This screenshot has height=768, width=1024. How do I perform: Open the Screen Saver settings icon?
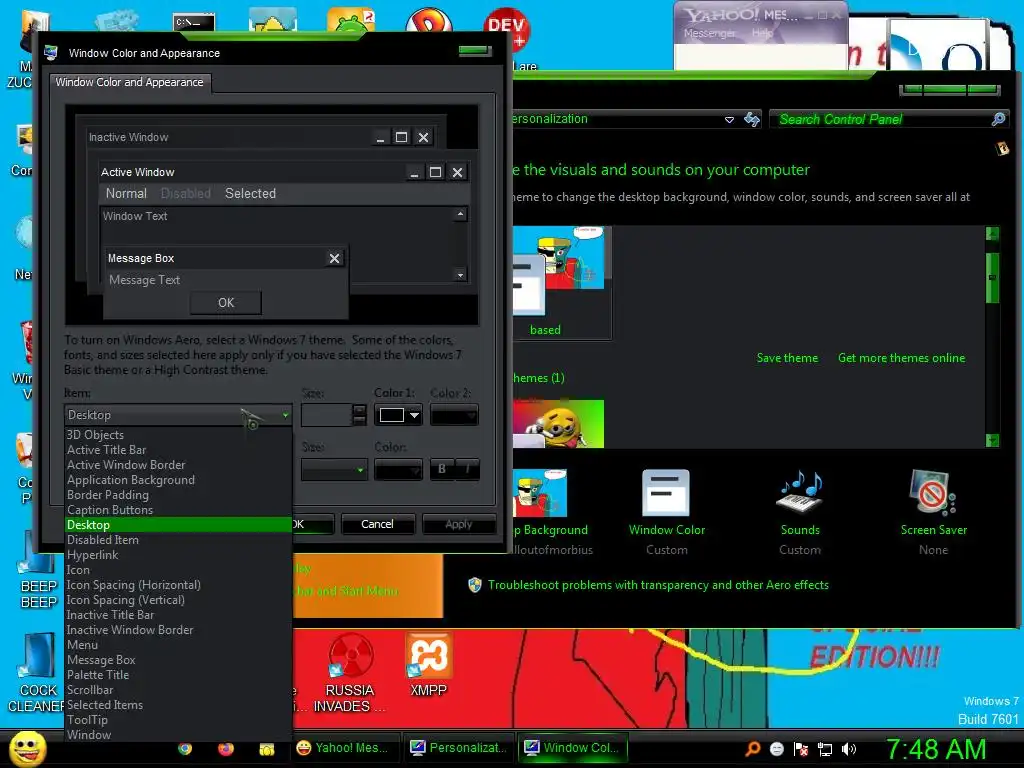pyautogui.click(x=933, y=494)
